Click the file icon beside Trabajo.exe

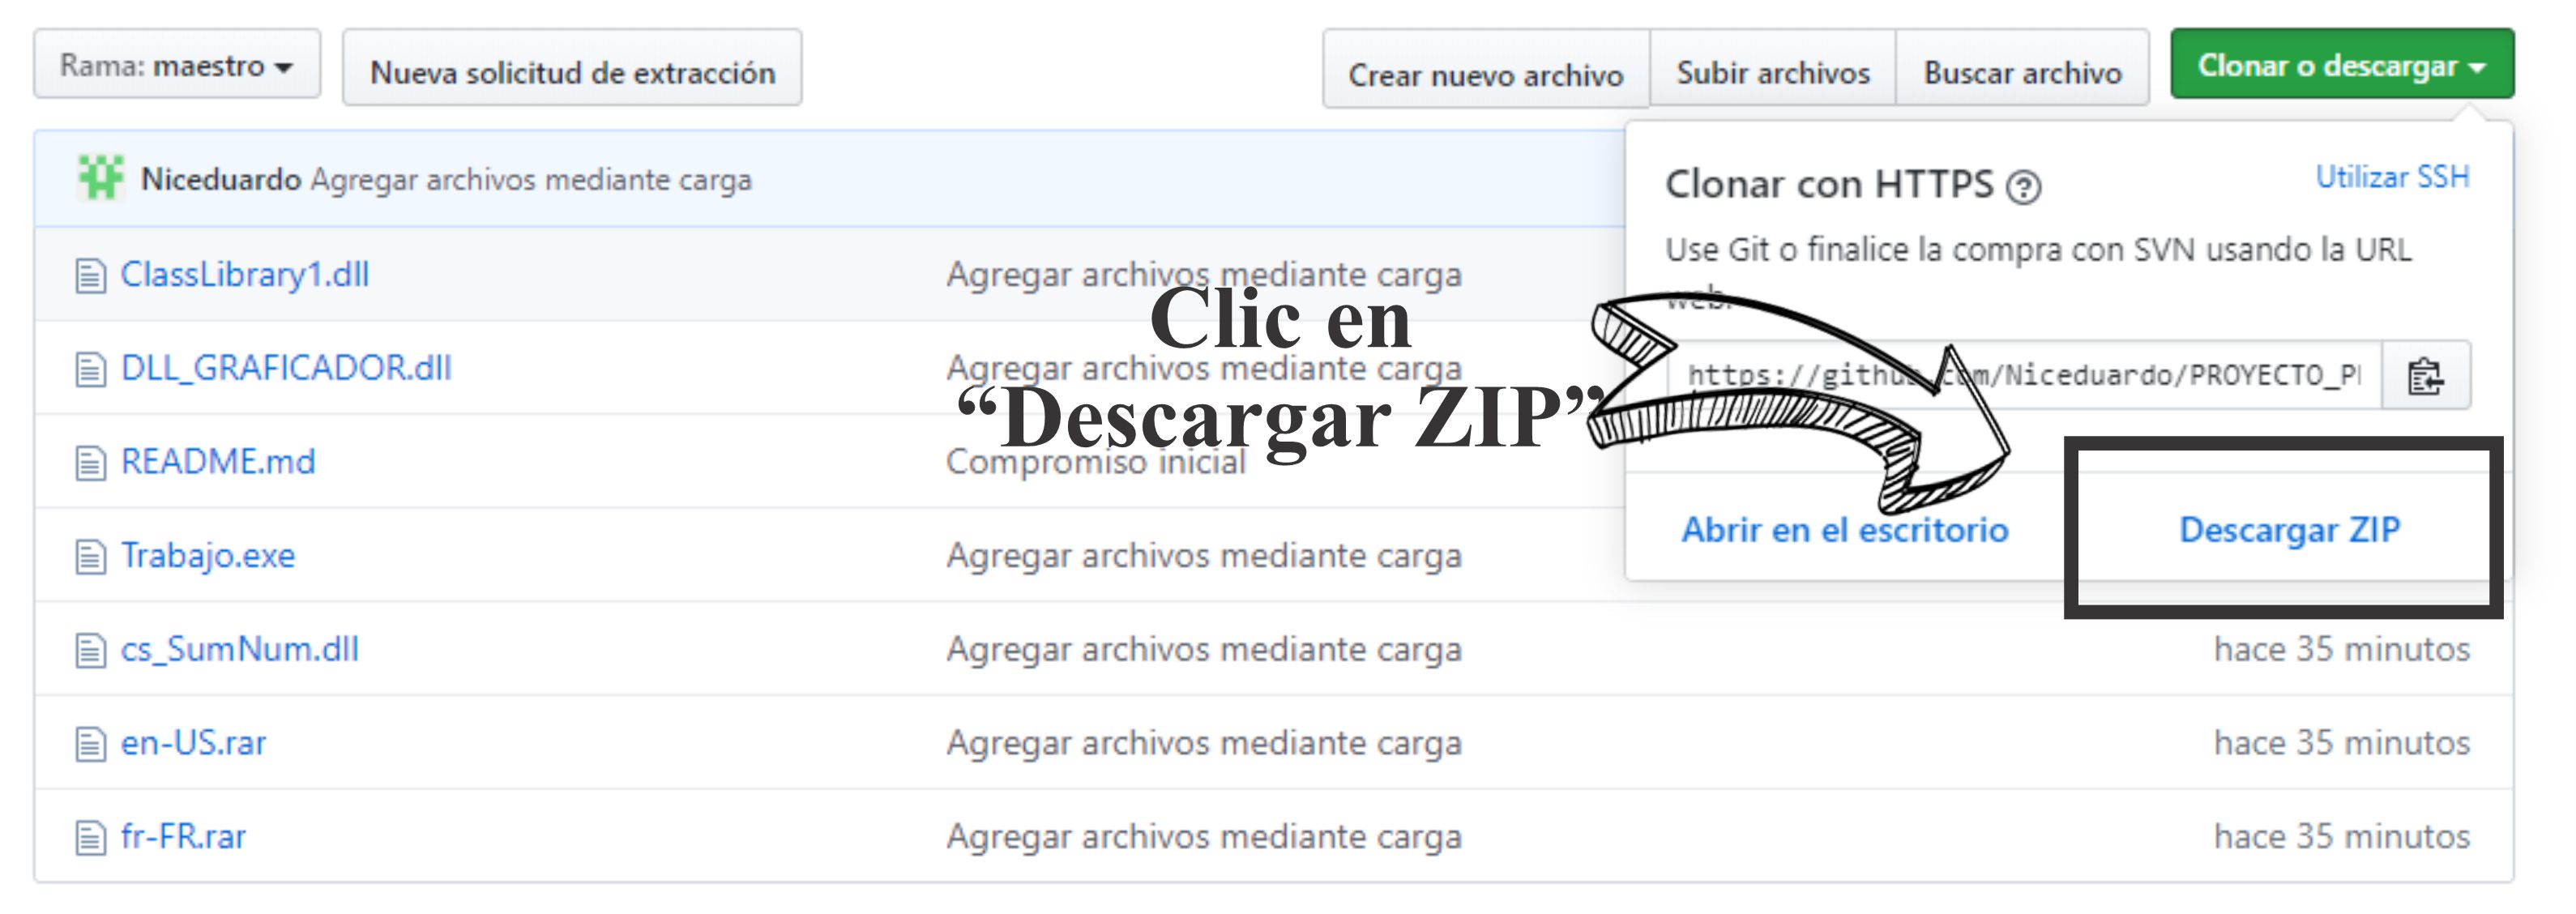pos(90,555)
